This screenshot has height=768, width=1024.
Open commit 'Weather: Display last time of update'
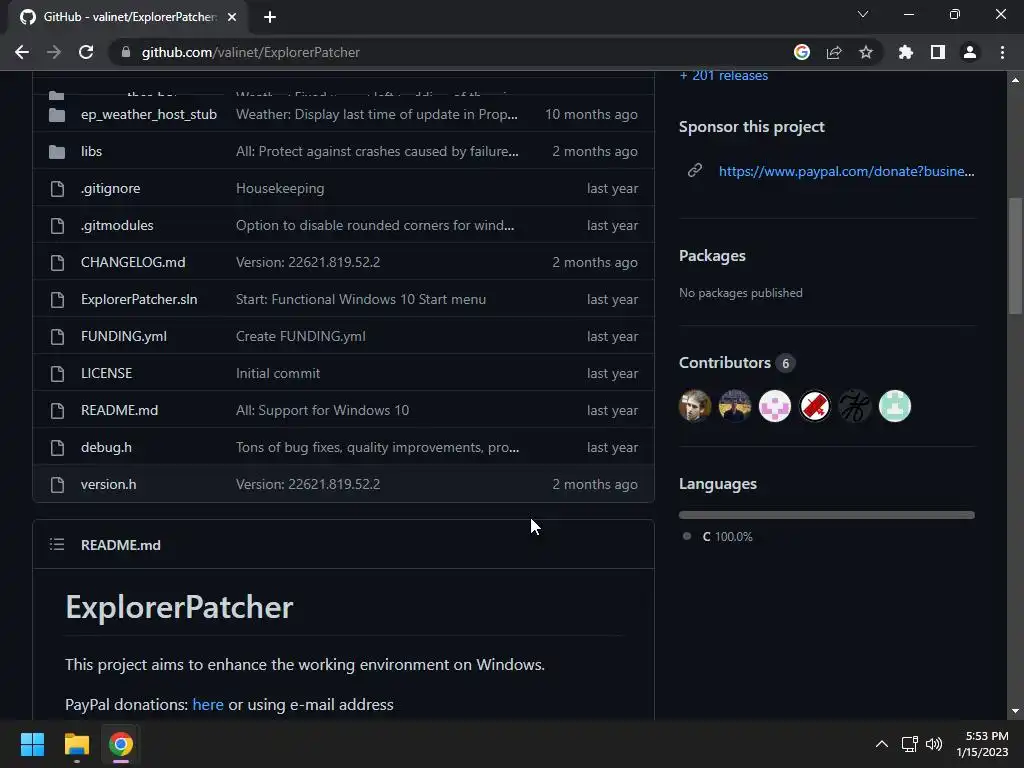pyautogui.click(x=377, y=114)
